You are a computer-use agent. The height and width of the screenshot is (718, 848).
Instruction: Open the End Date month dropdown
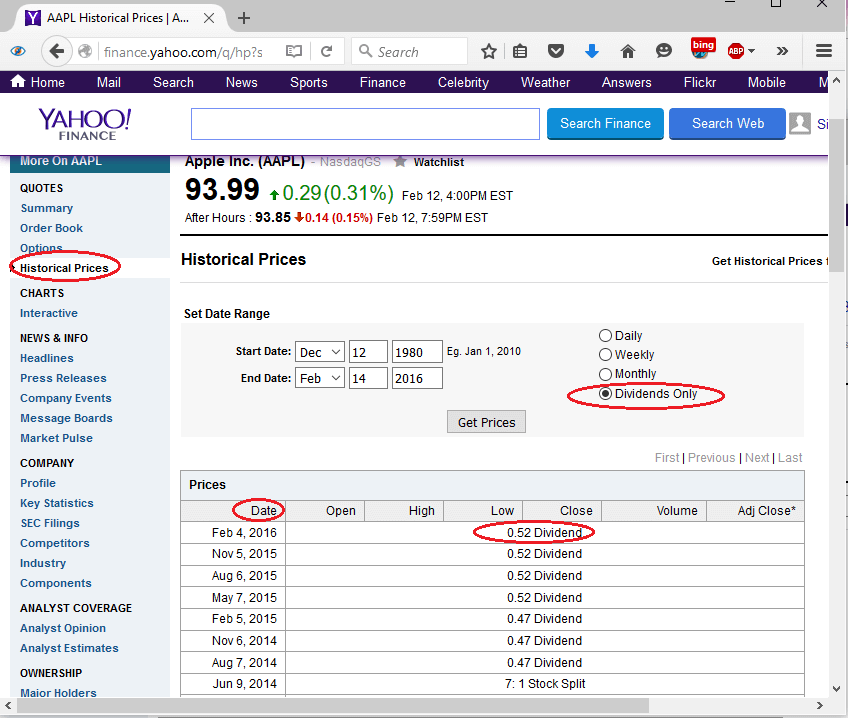pos(320,378)
